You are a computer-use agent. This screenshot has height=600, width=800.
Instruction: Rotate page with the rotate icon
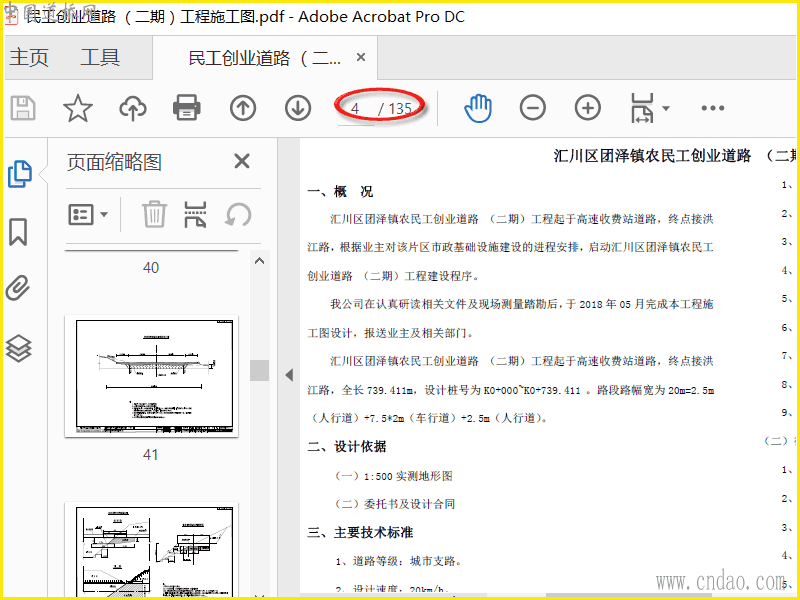click(238, 215)
